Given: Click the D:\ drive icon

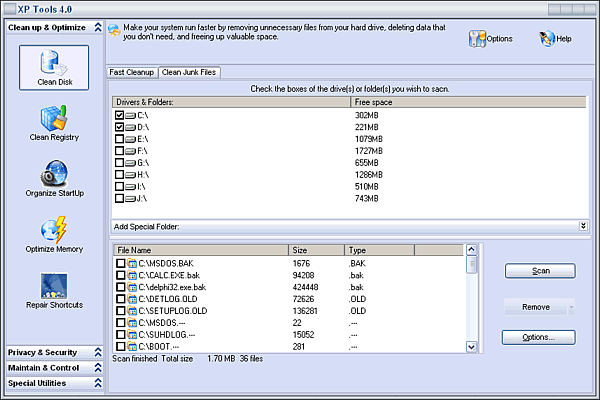Looking at the screenshot, I should (x=130, y=127).
